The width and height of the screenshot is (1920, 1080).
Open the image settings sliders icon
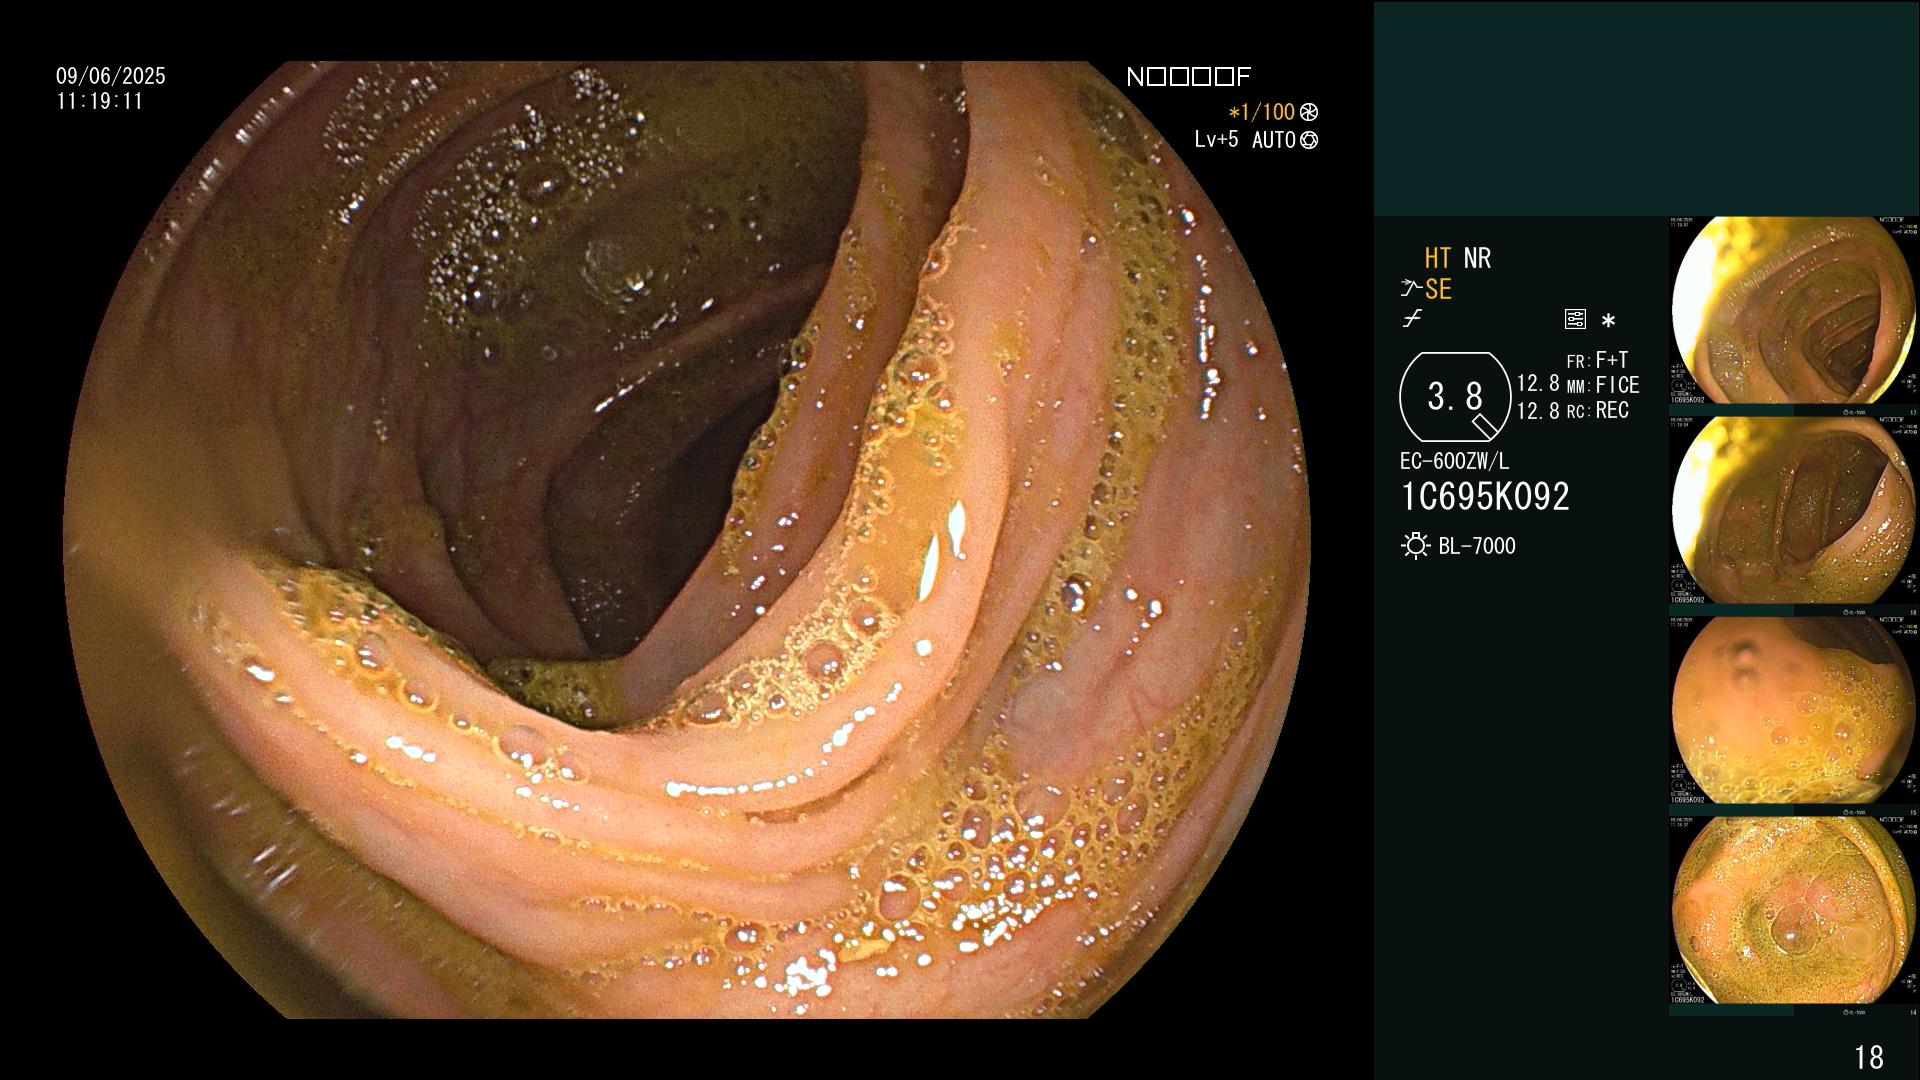1575,319
